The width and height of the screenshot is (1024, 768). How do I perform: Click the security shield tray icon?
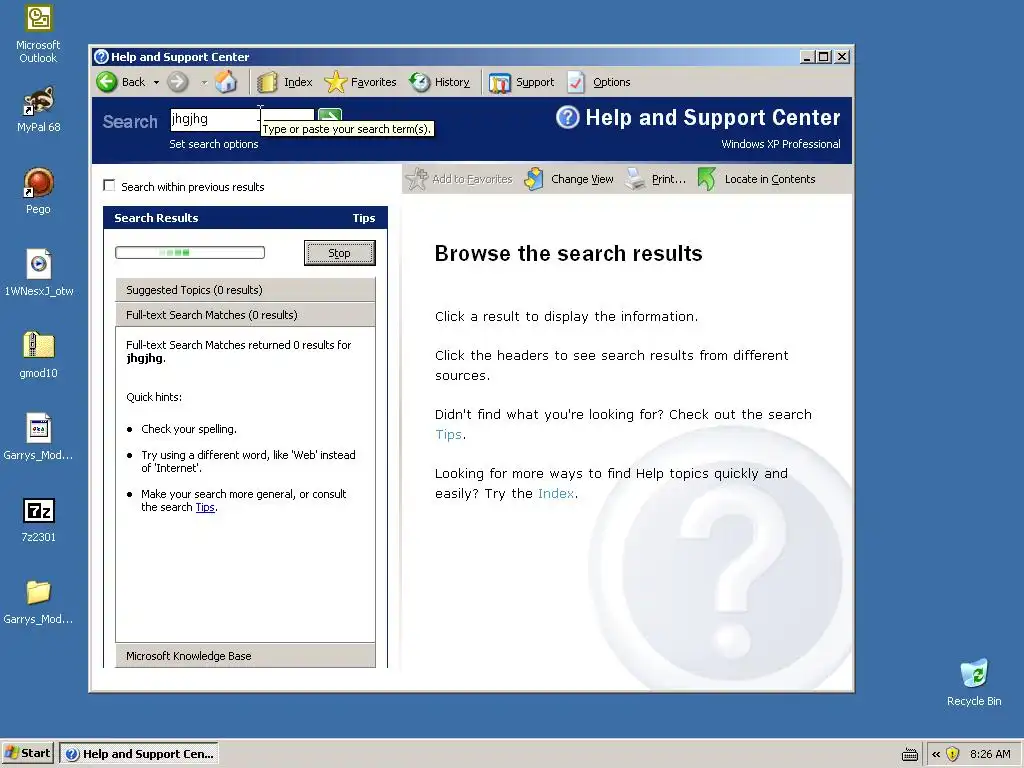point(952,754)
